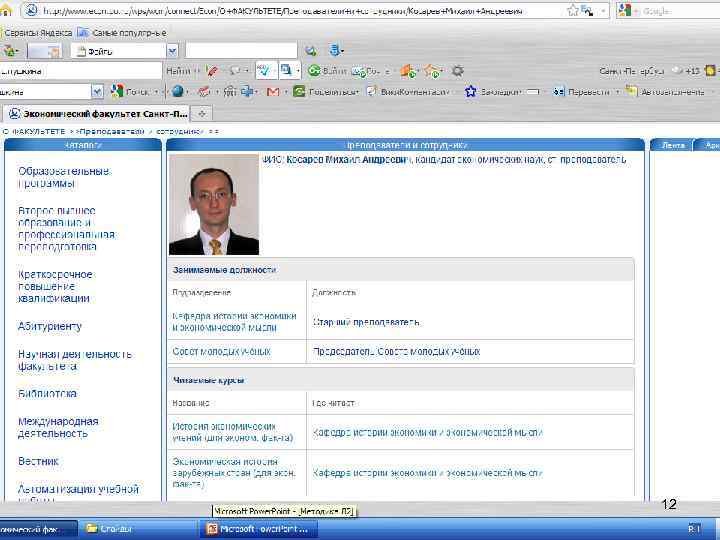The image size is (720, 540).
Task: Click the Home icon beside the address bar
Action: click(x=6, y=10)
